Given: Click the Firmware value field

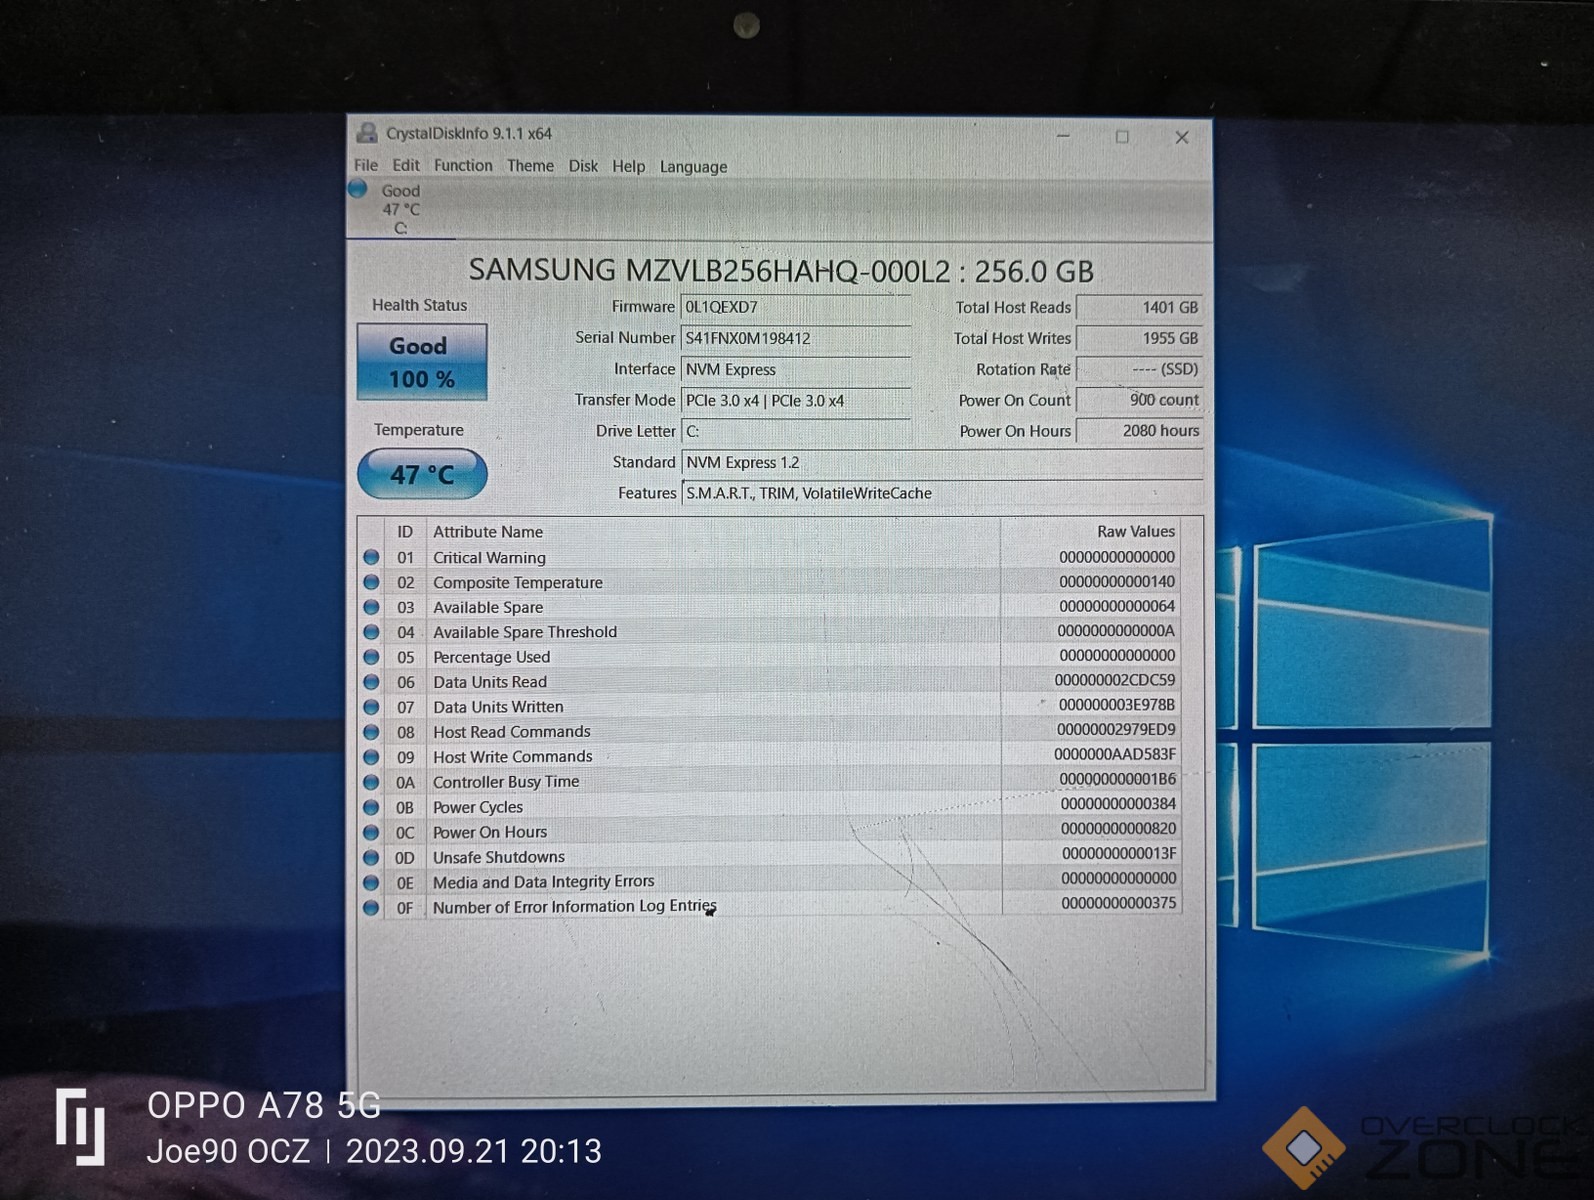Looking at the screenshot, I should tap(796, 307).
